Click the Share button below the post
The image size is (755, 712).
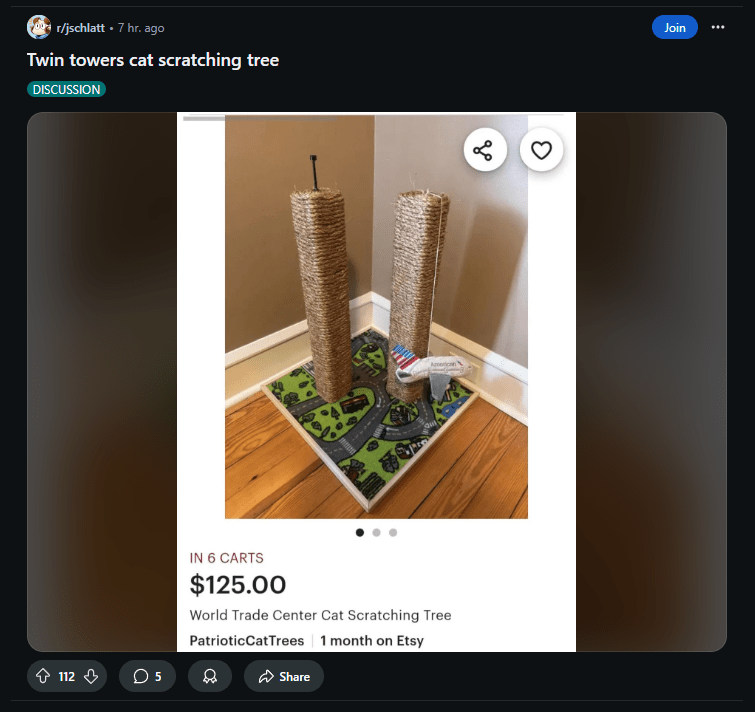(x=284, y=676)
